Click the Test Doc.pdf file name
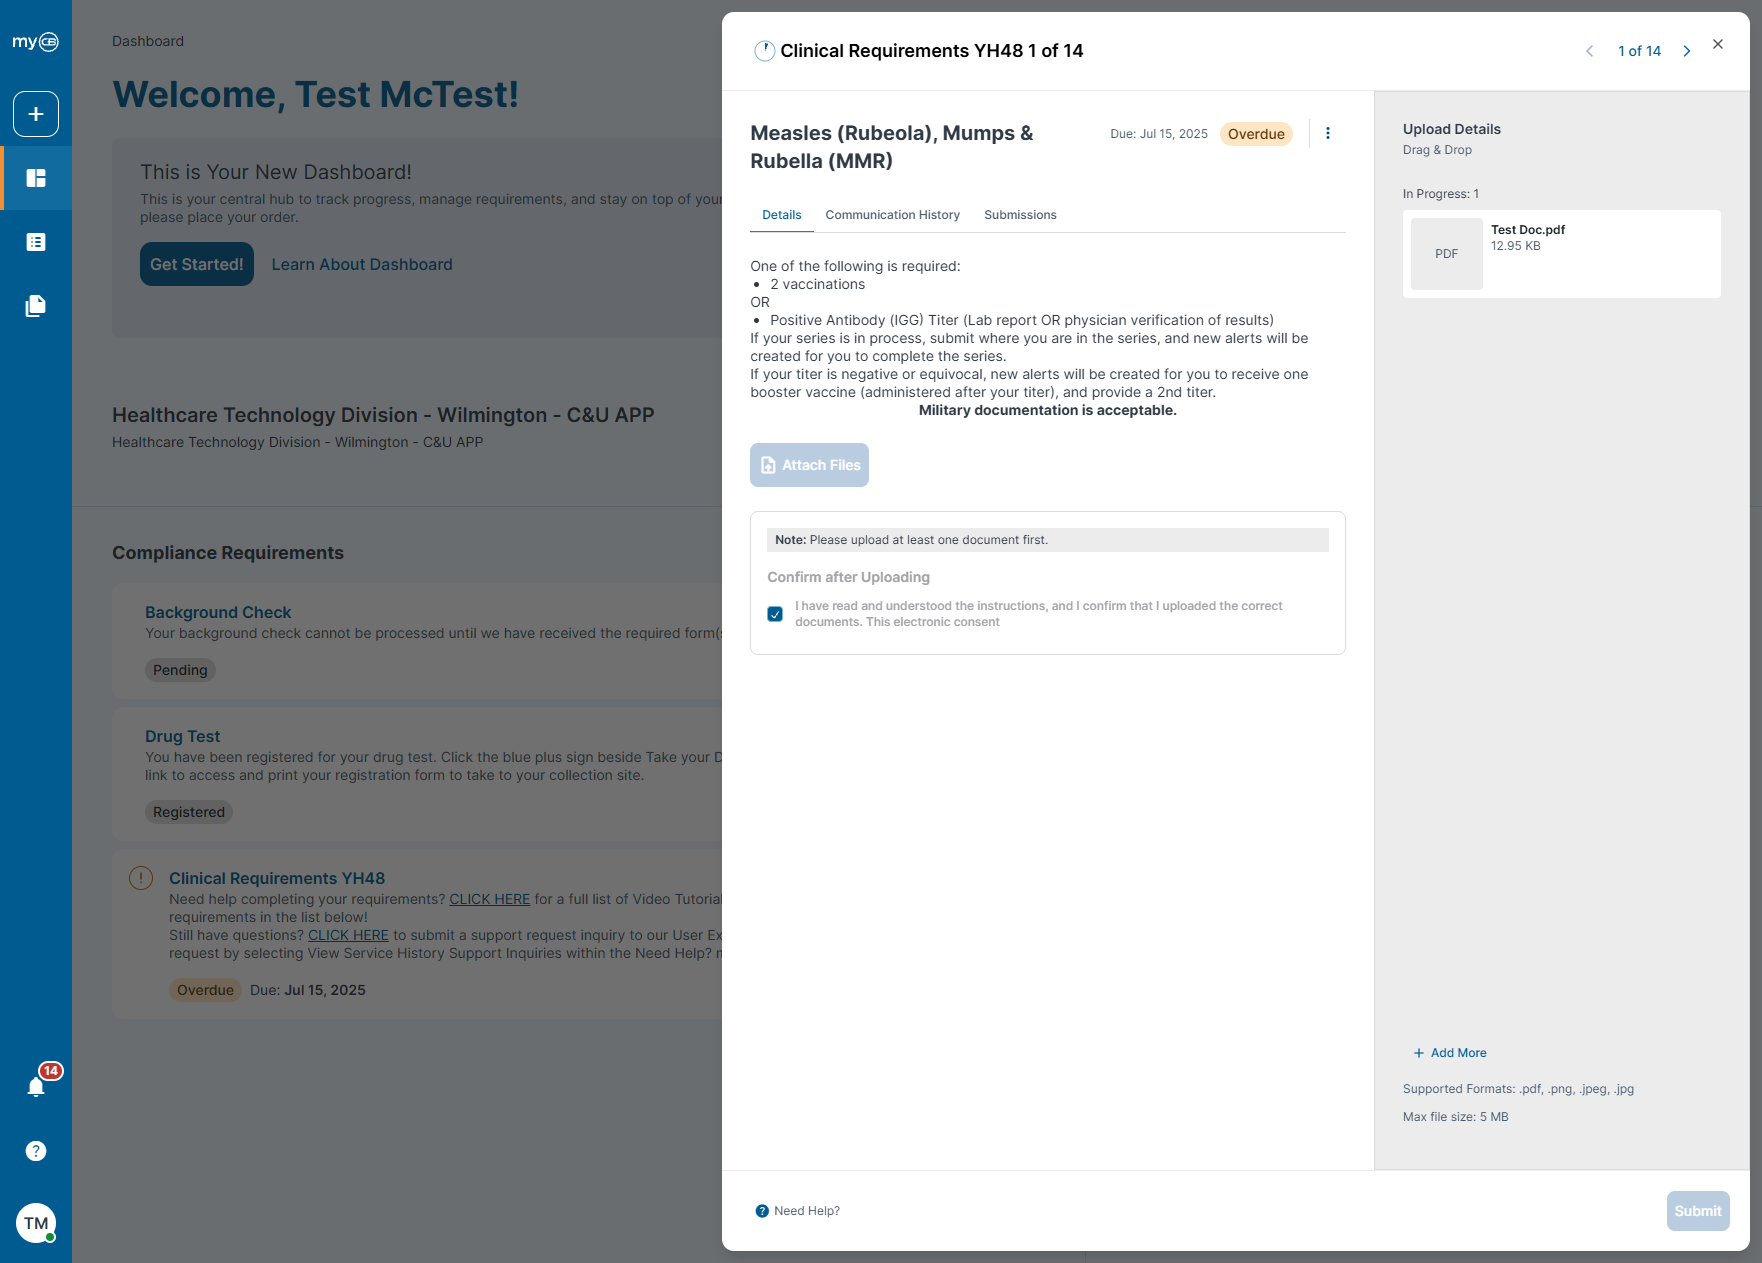The image size is (1762, 1263). 1528,230
